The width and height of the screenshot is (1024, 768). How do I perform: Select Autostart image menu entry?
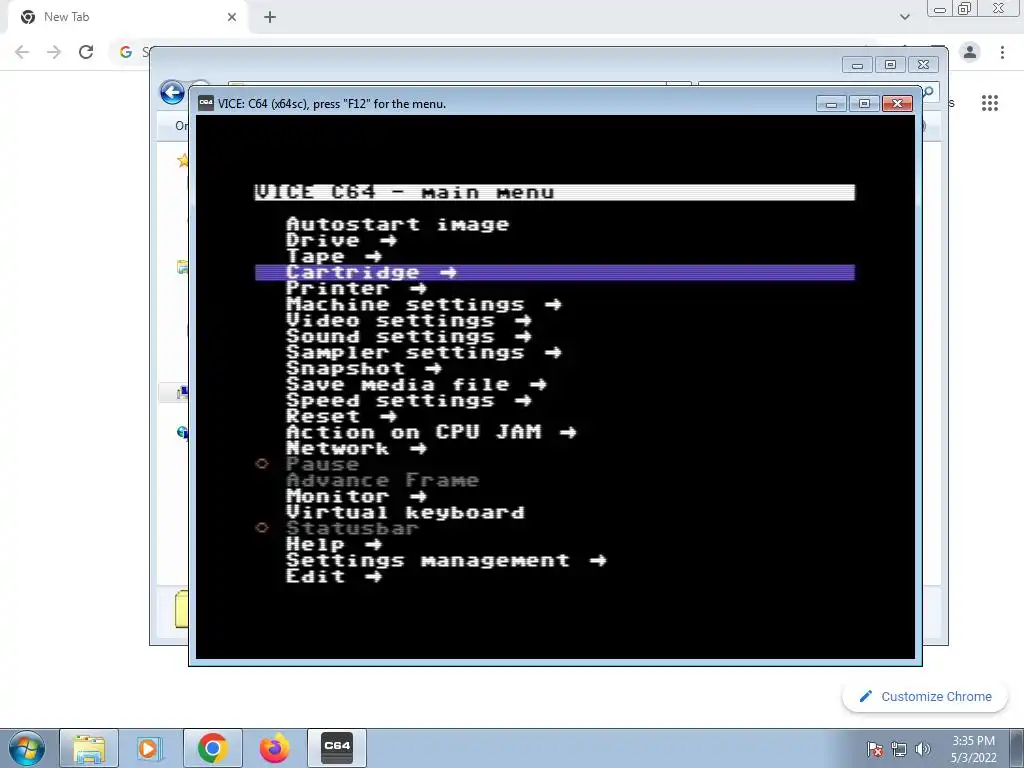click(398, 224)
